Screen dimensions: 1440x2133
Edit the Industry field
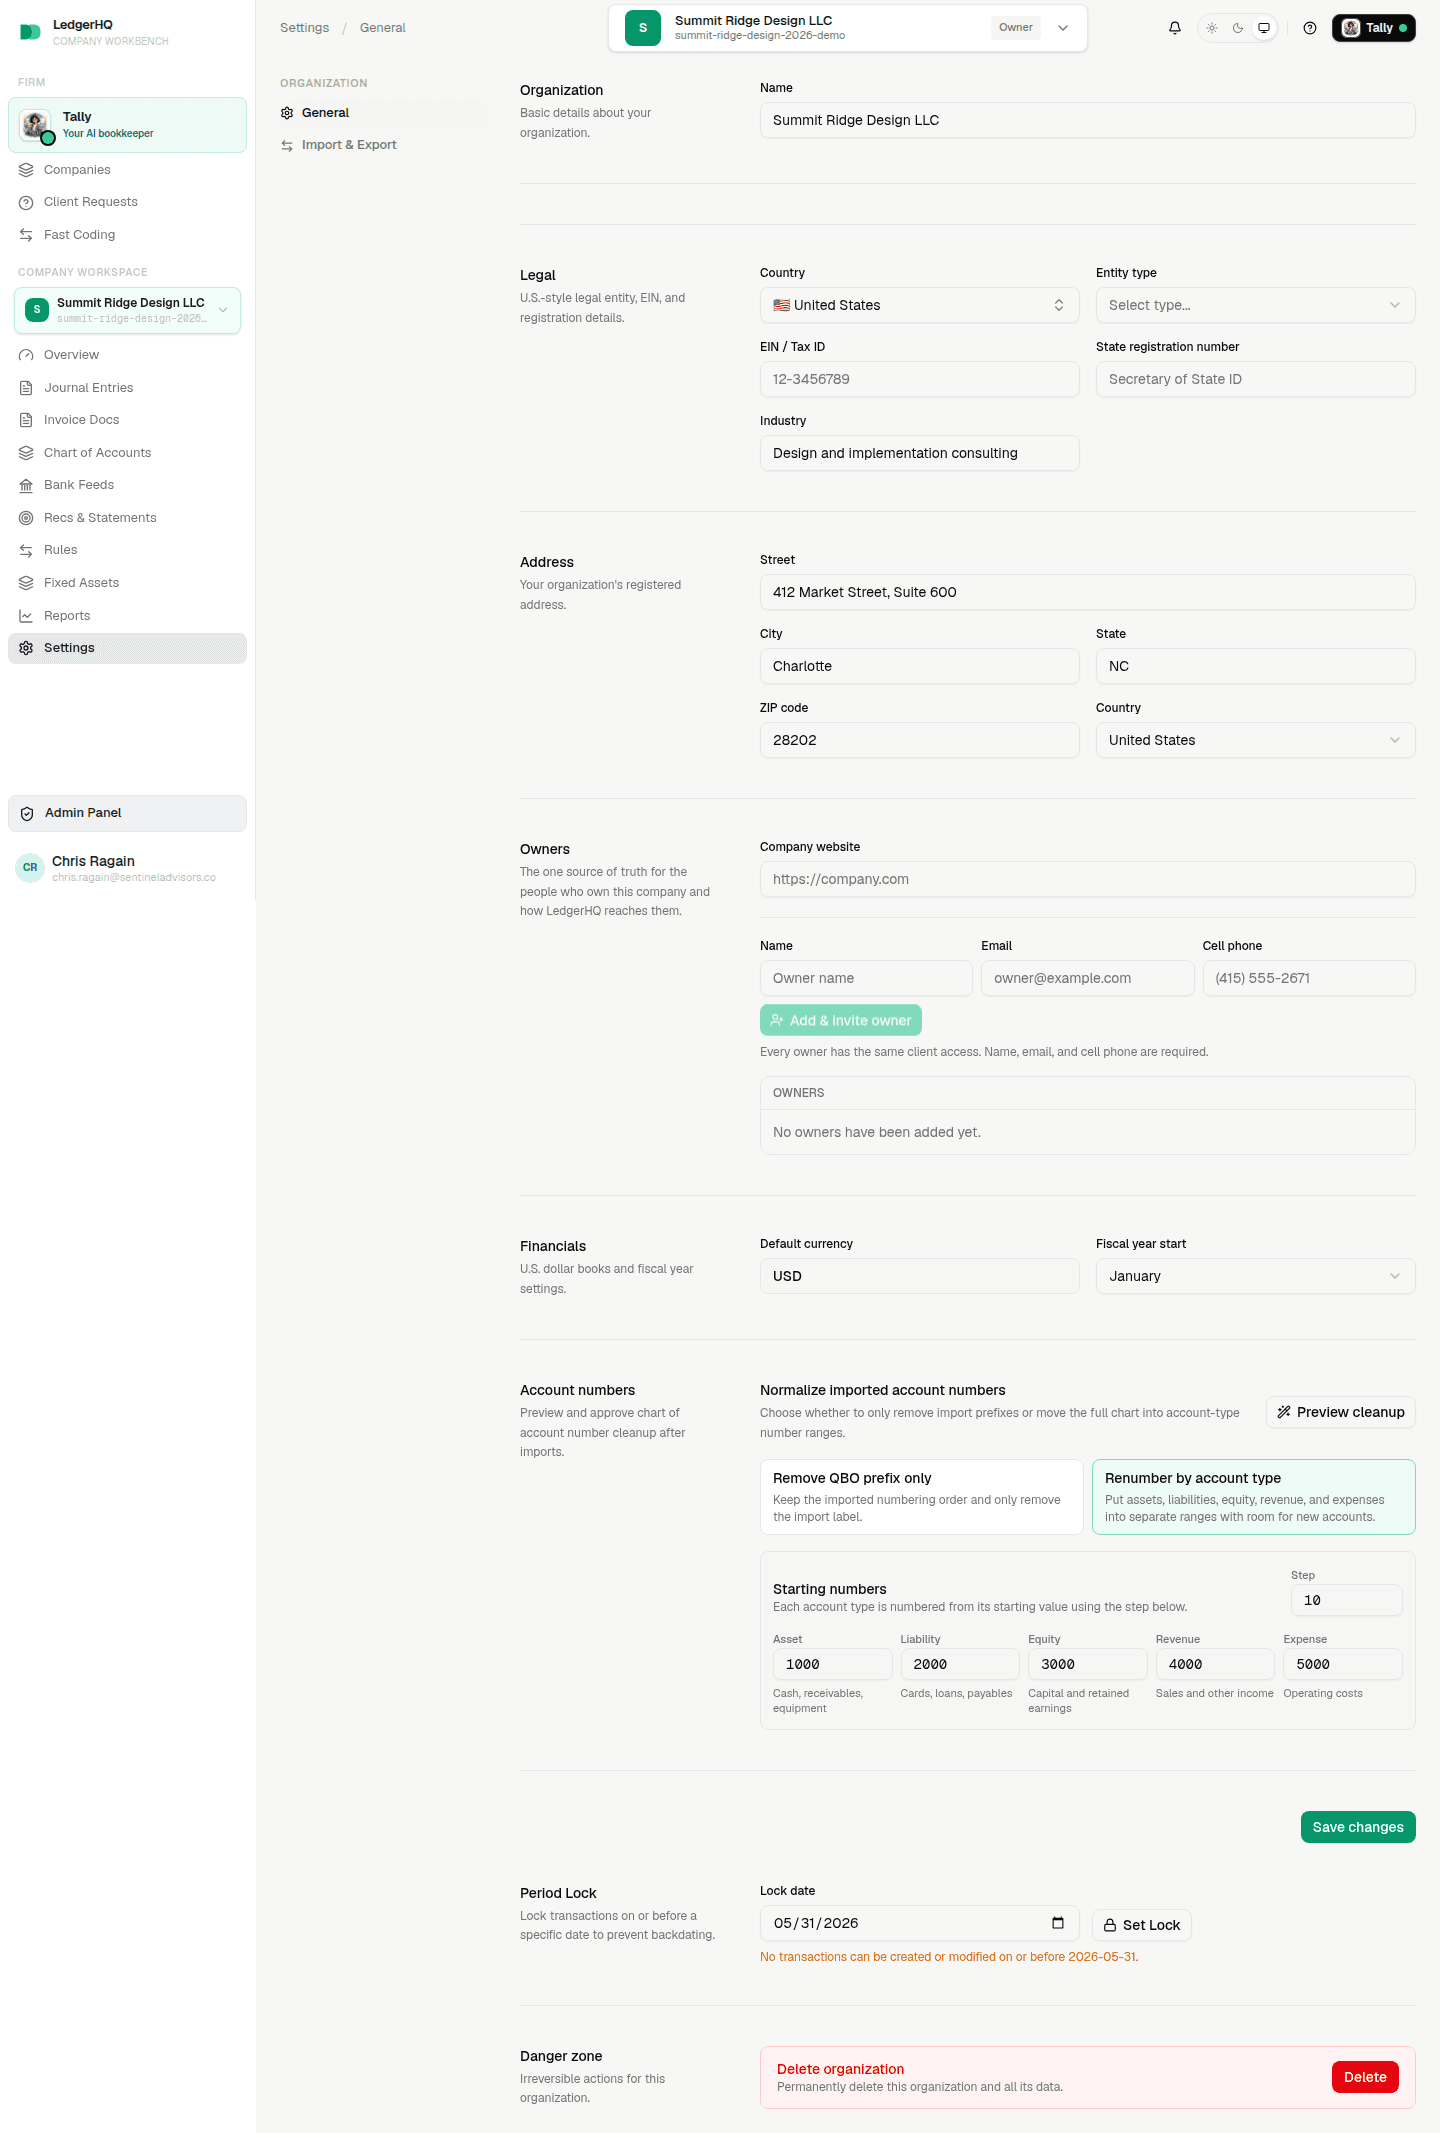919,453
